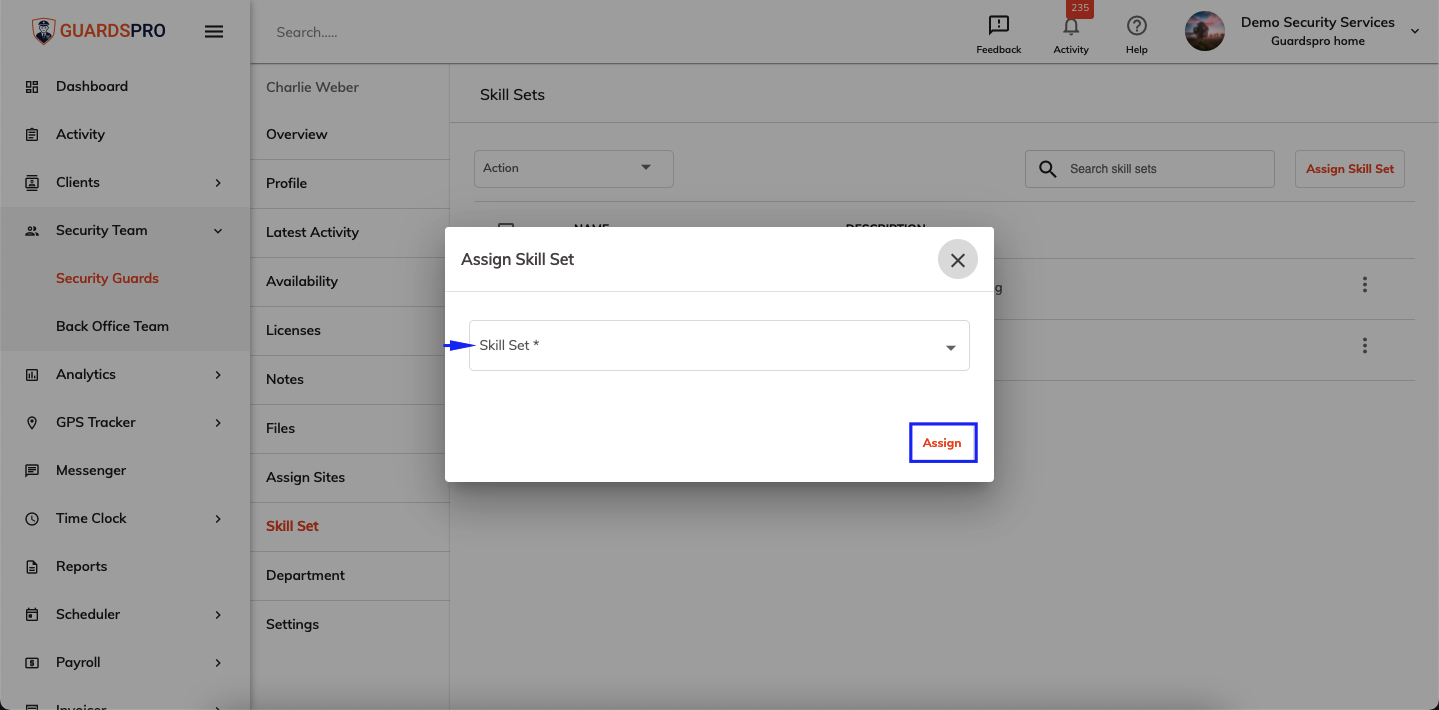The height and width of the screenshot is (710, 1439).
Task: Expand the account dropdown chevron
Action: [1415, 32]
